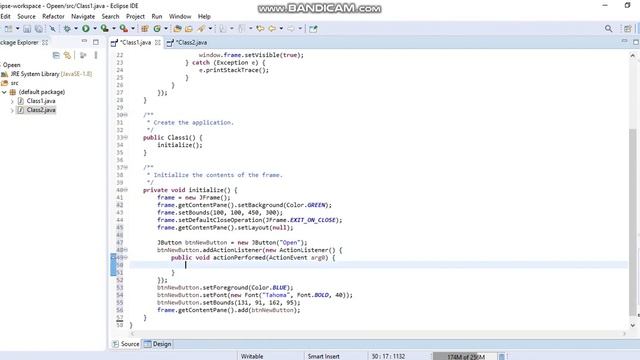The height and width of the screenshot is (360, 640).
Task: Click the flashlight Search toolbar icon
Action: [x=201, y=29]
